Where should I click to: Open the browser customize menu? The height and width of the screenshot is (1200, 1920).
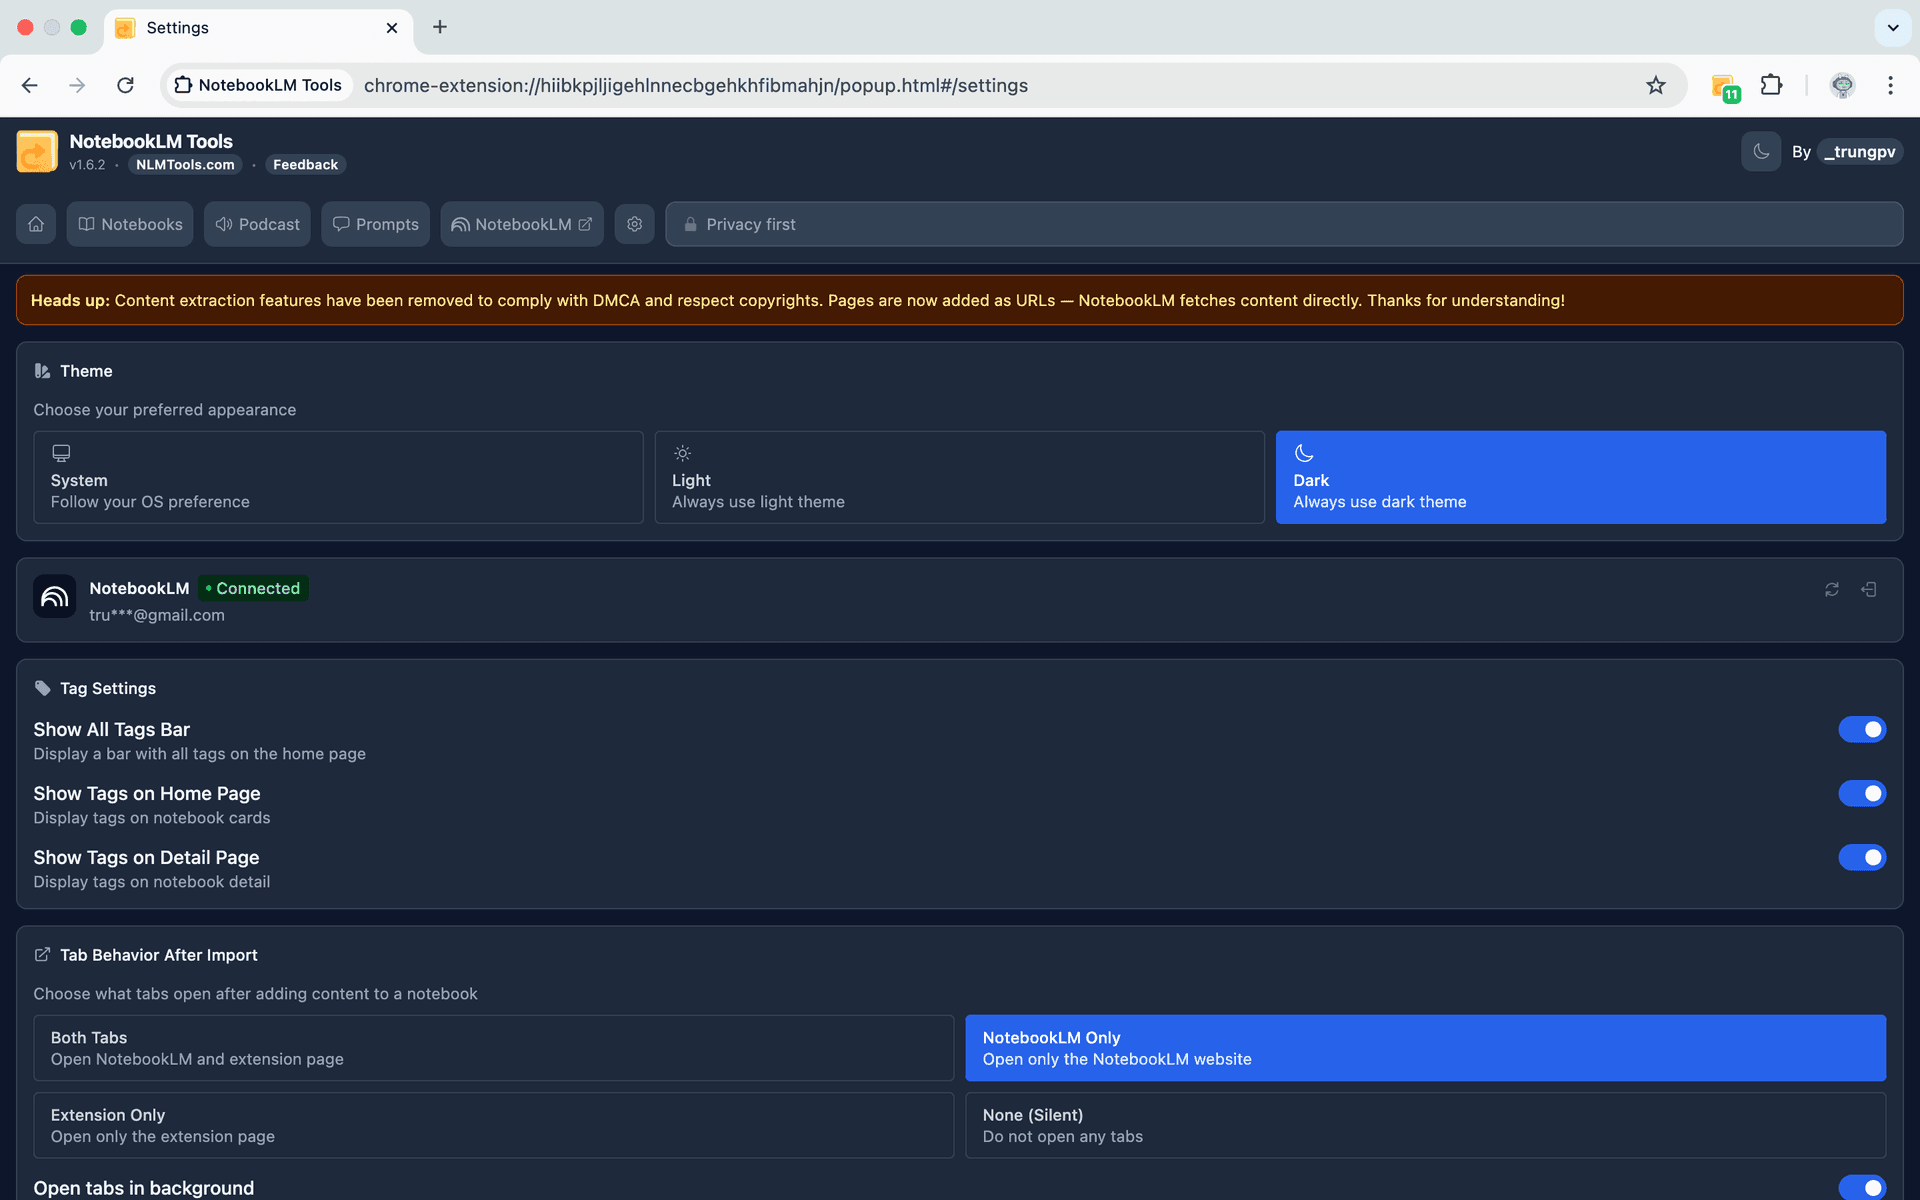[x=1891, y=86]
